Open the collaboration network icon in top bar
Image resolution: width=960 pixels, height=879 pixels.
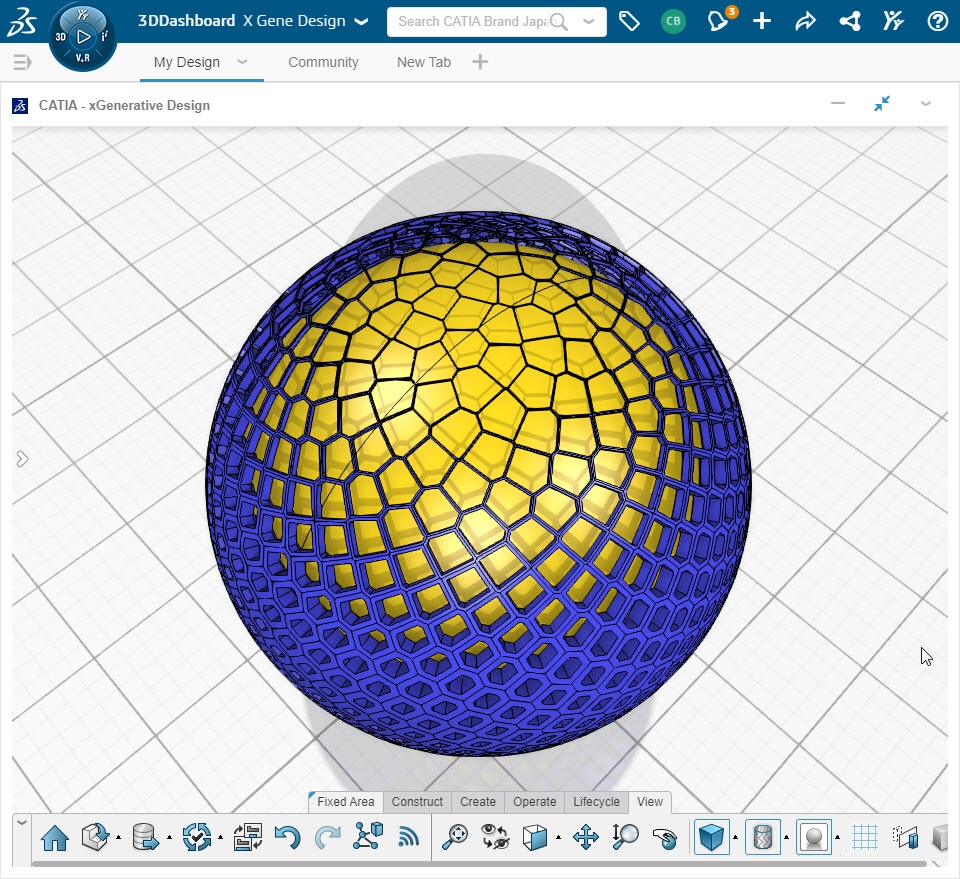(x=850, y=21)
